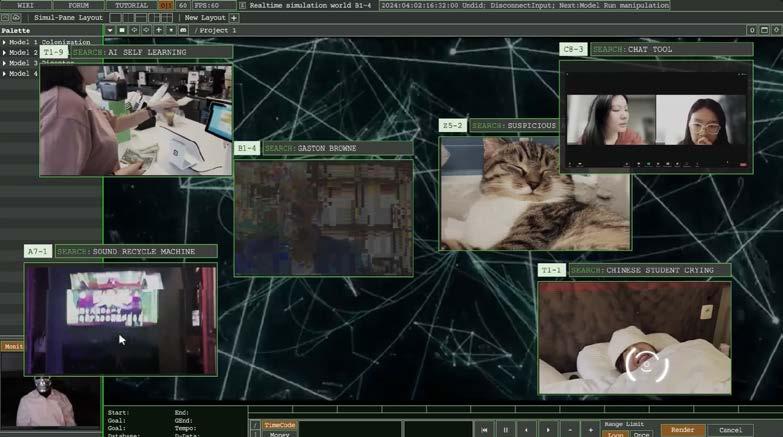The width and height of the screenshot is (783, 437).
Task: Click the SUSPICIOUS search field
Action: pos(514,125)
